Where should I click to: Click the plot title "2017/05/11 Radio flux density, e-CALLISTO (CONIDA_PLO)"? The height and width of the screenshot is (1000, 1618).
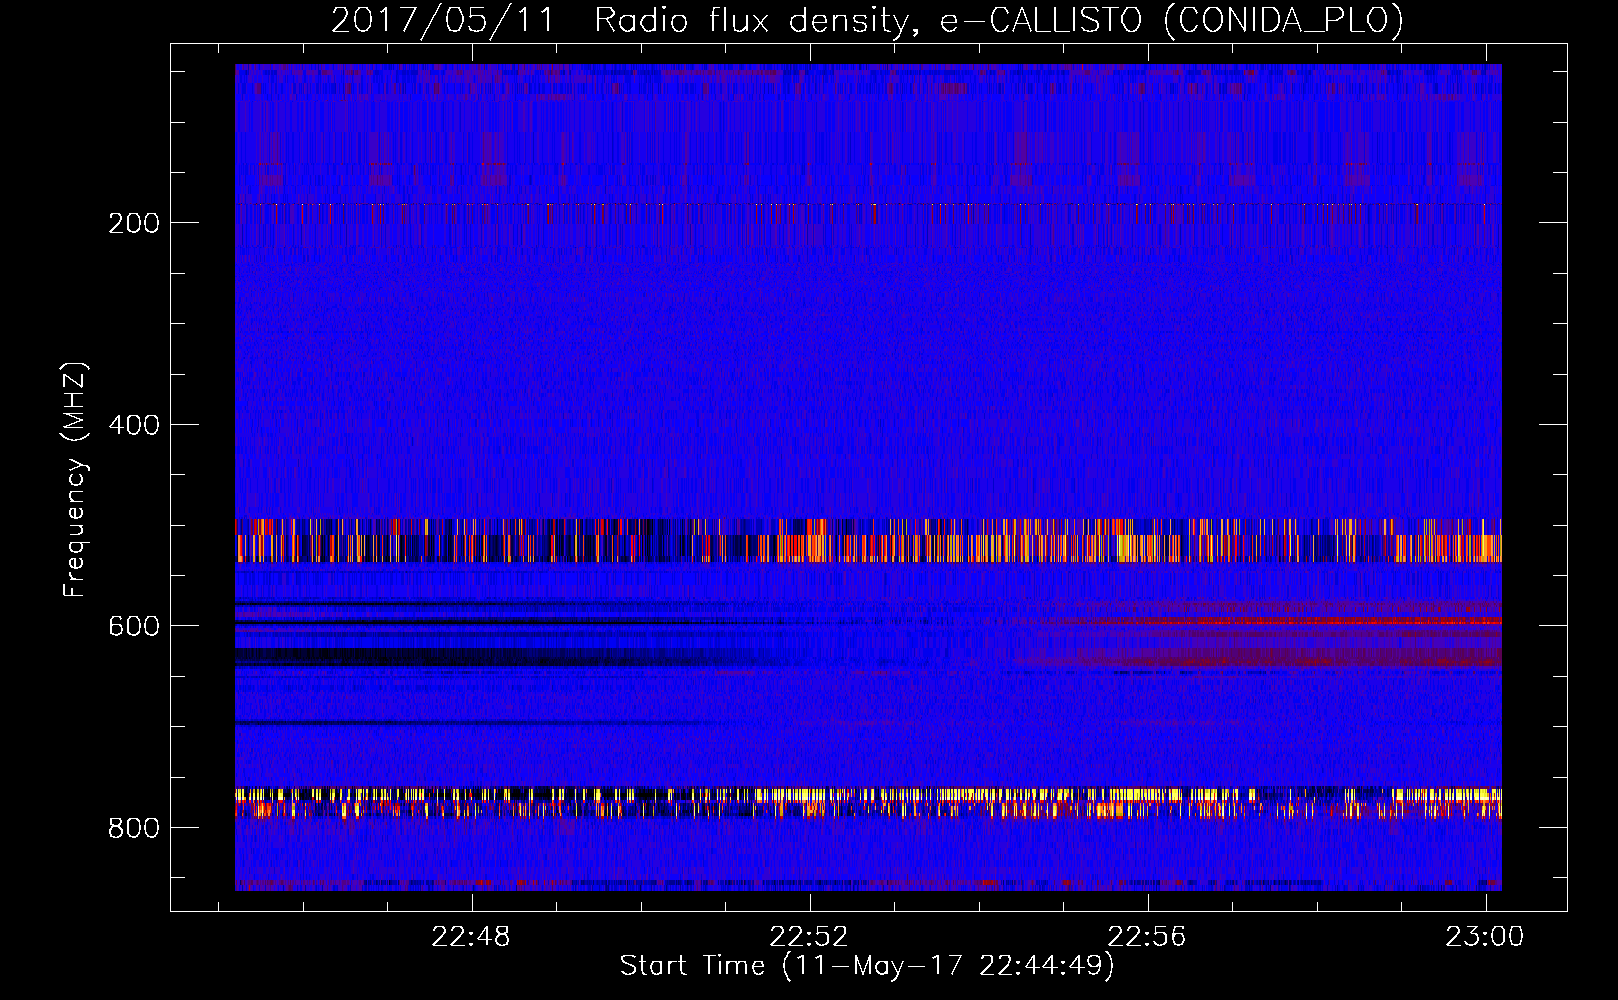[867, 21]
